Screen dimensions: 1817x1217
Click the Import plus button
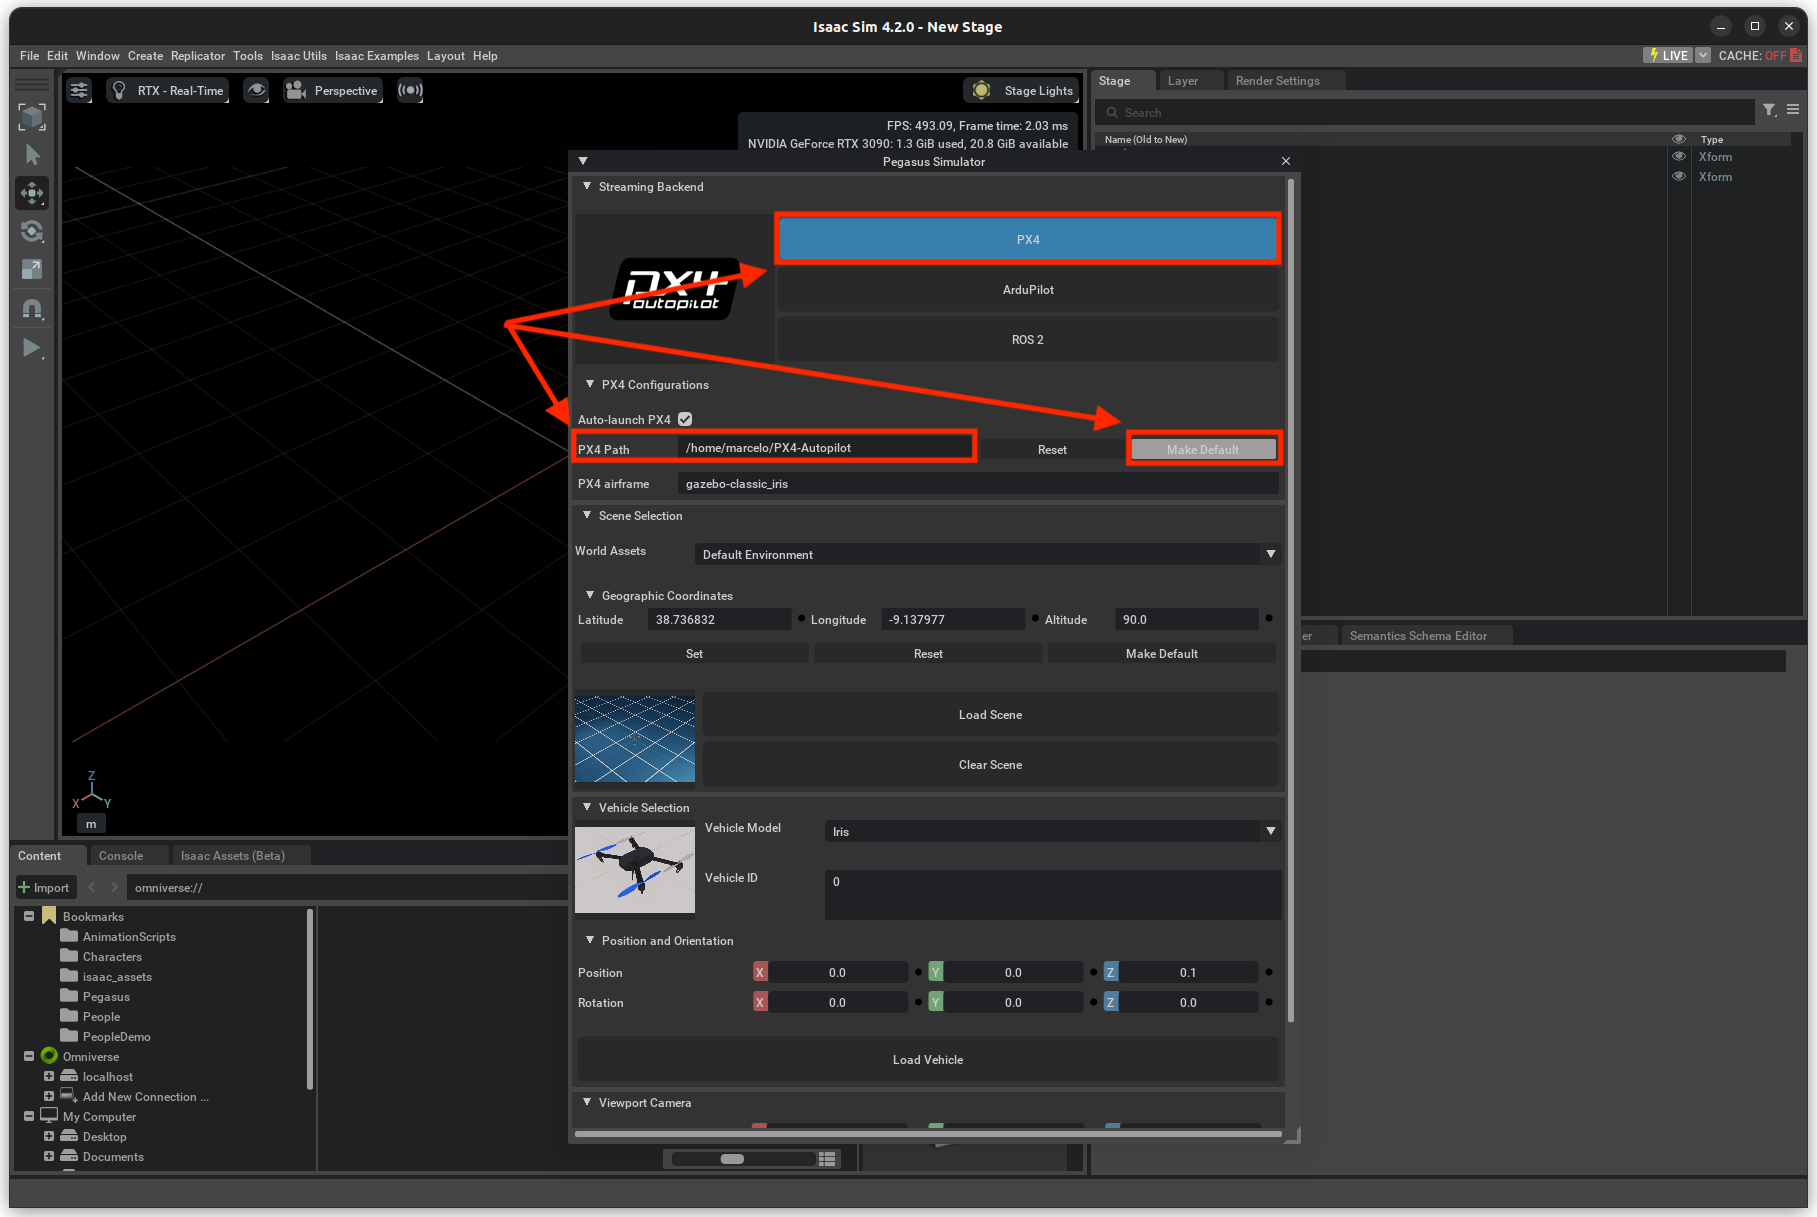click(44, 887)
